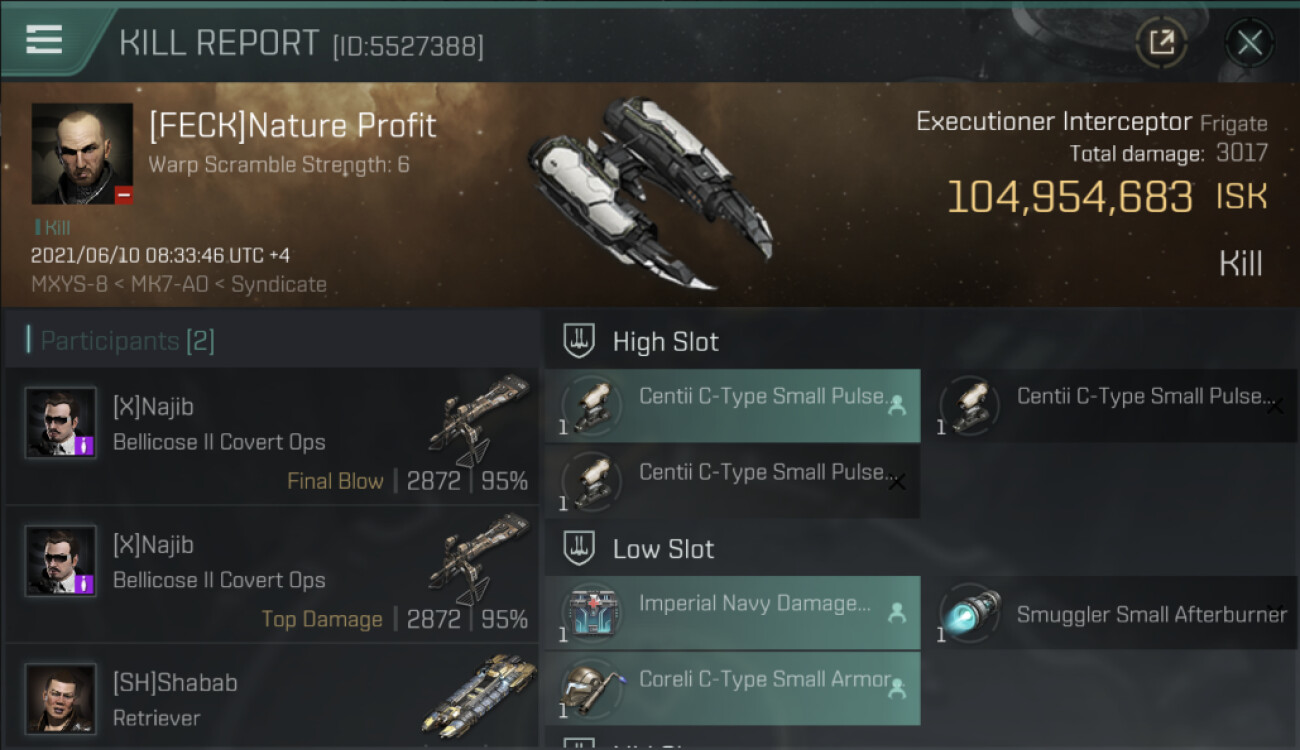
Task: Select the Executioner Interceptor ship image
Action: click(x=650, y=192)
